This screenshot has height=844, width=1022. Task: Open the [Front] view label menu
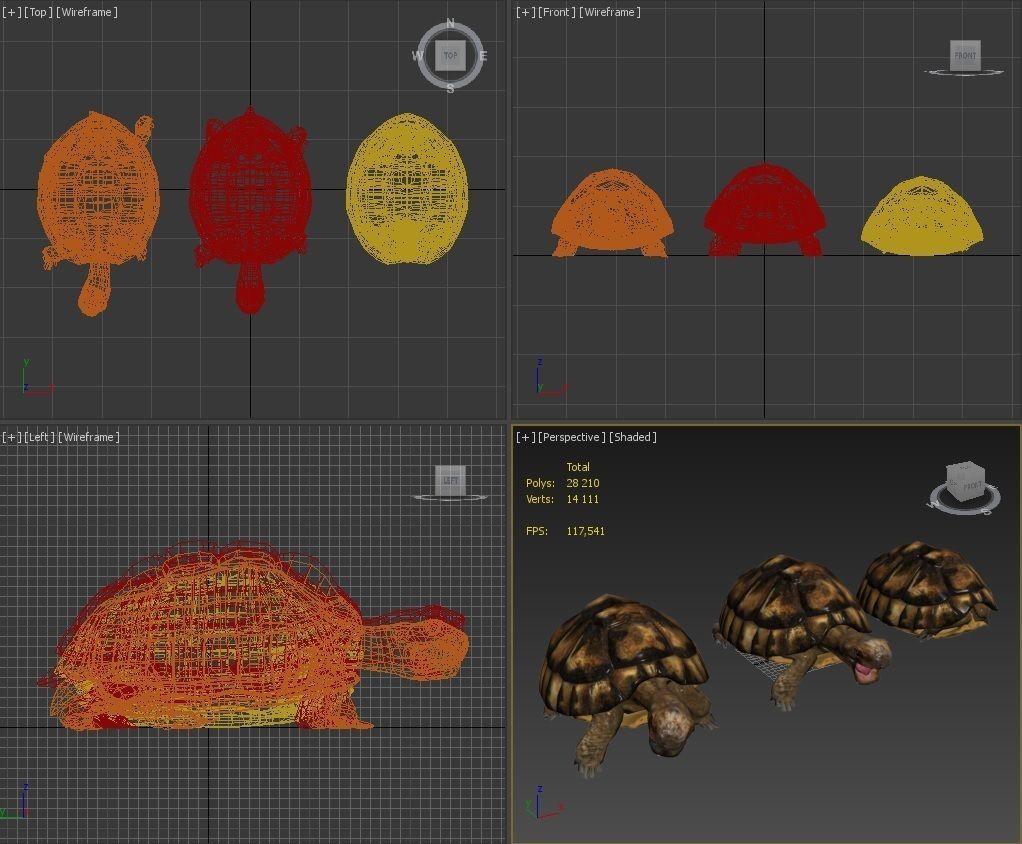coord(557,12)
